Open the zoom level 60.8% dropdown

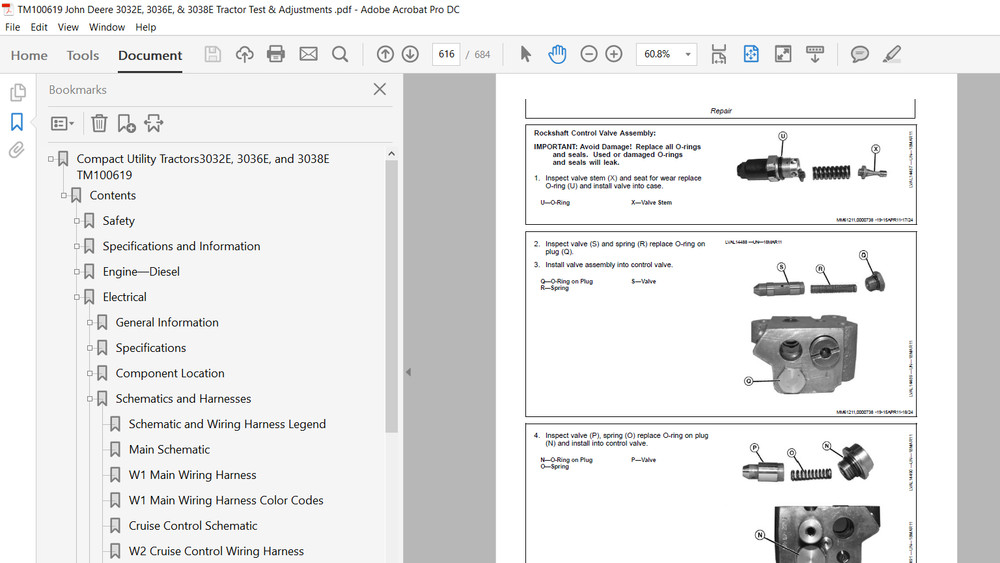pyautogui.click(x=688, y=54)
